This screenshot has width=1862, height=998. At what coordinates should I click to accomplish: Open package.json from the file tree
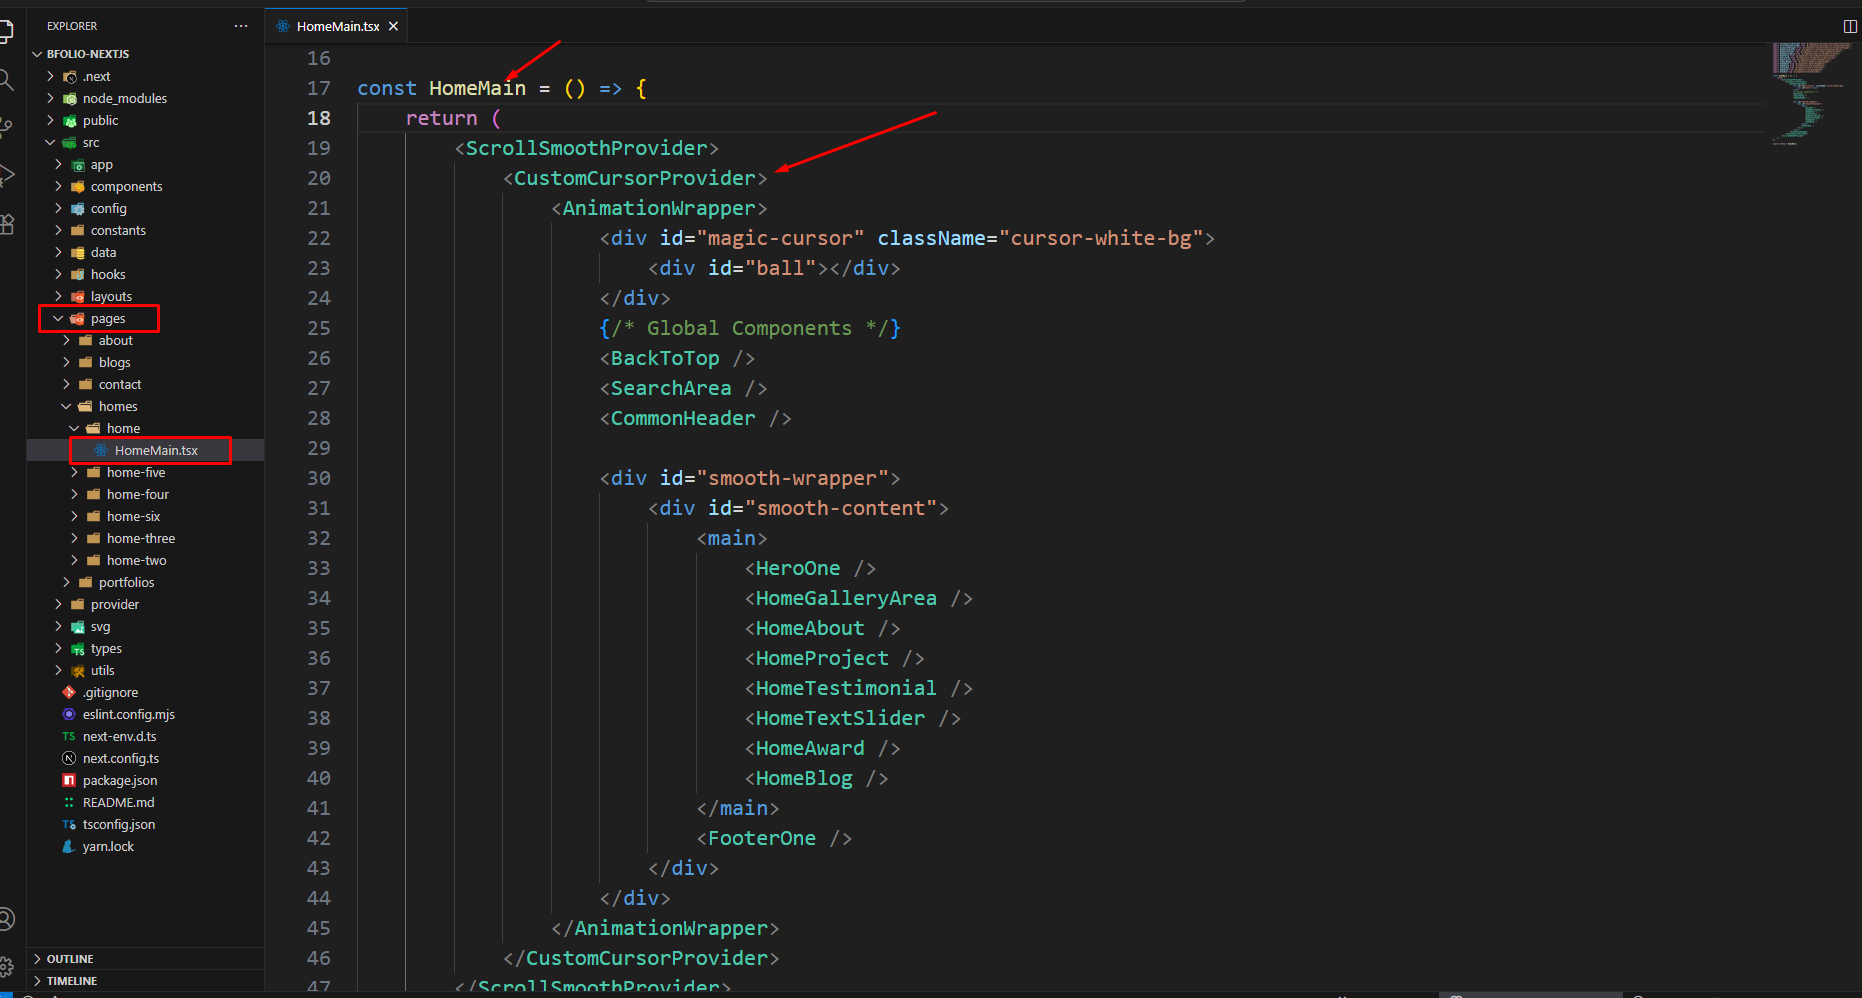tap(119, 781)
